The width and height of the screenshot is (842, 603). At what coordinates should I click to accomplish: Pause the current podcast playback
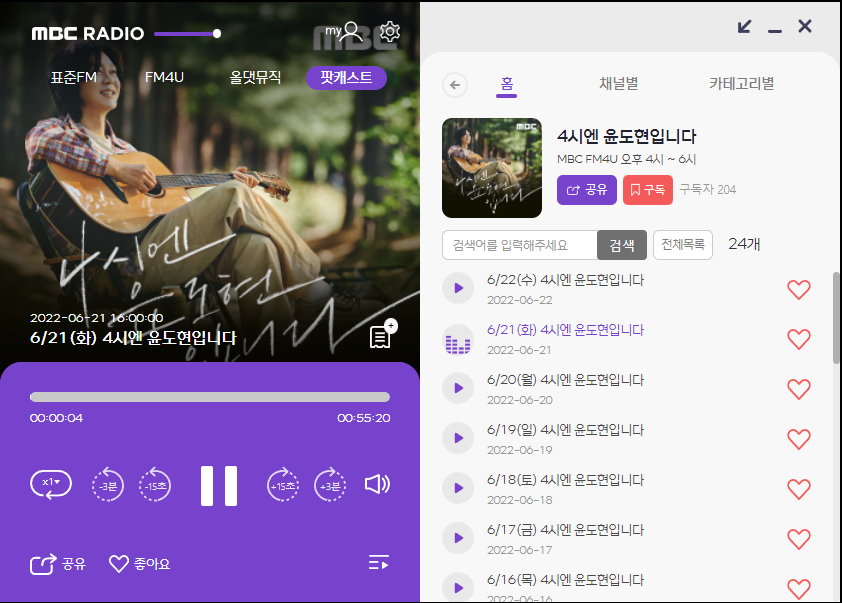point(219,486)
